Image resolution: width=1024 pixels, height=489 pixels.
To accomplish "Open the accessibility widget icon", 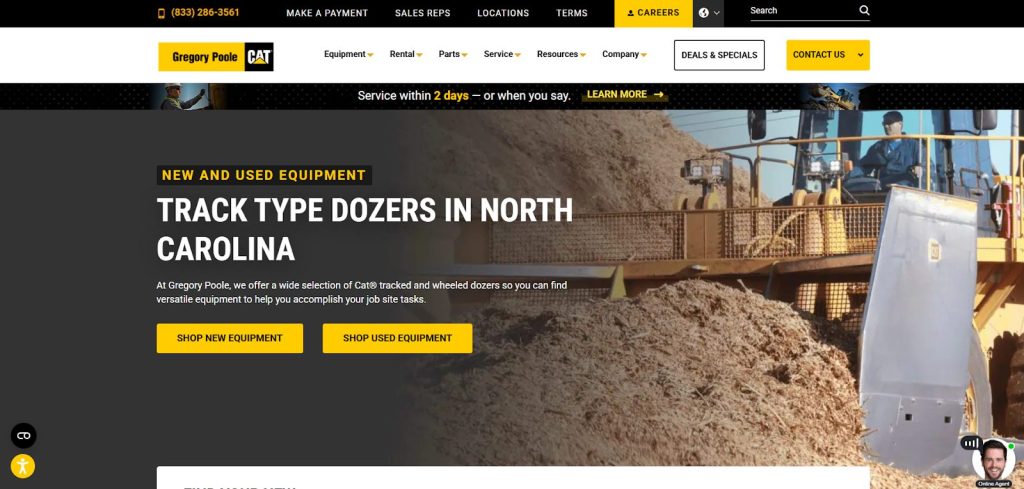I will 23,466.
